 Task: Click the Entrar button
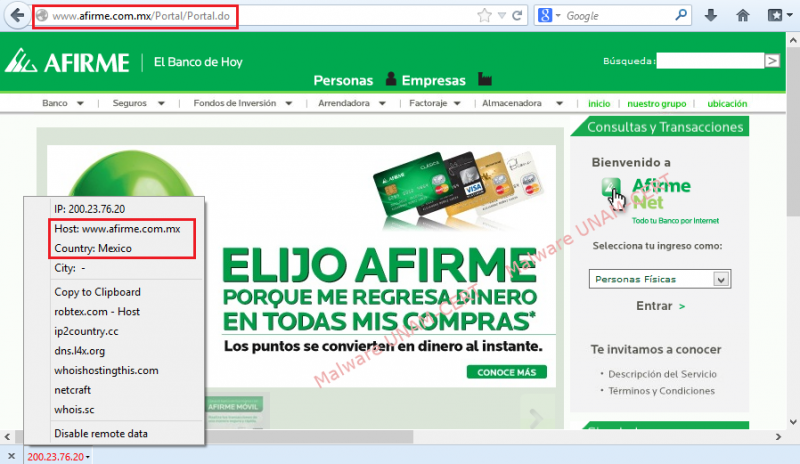tap(660, 306)
